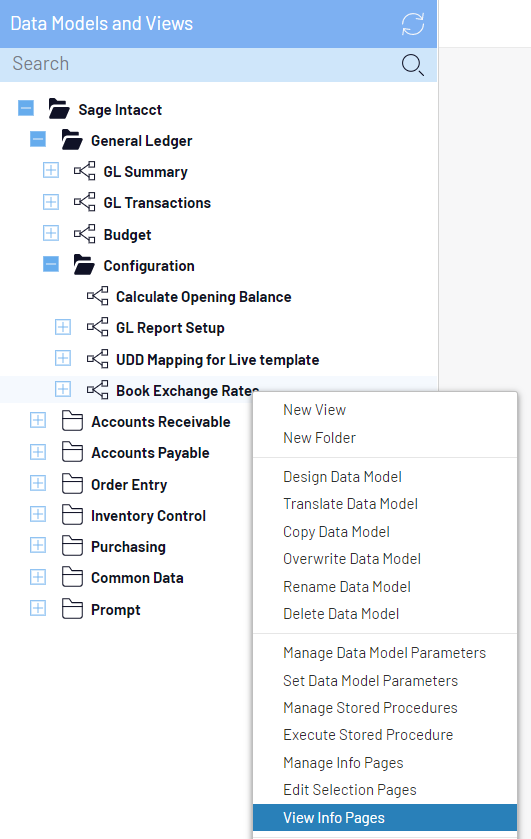The width and height of the screenshot is (531, 839).
Task: Click the refresh icon in the header
Action: click(413, 24)
